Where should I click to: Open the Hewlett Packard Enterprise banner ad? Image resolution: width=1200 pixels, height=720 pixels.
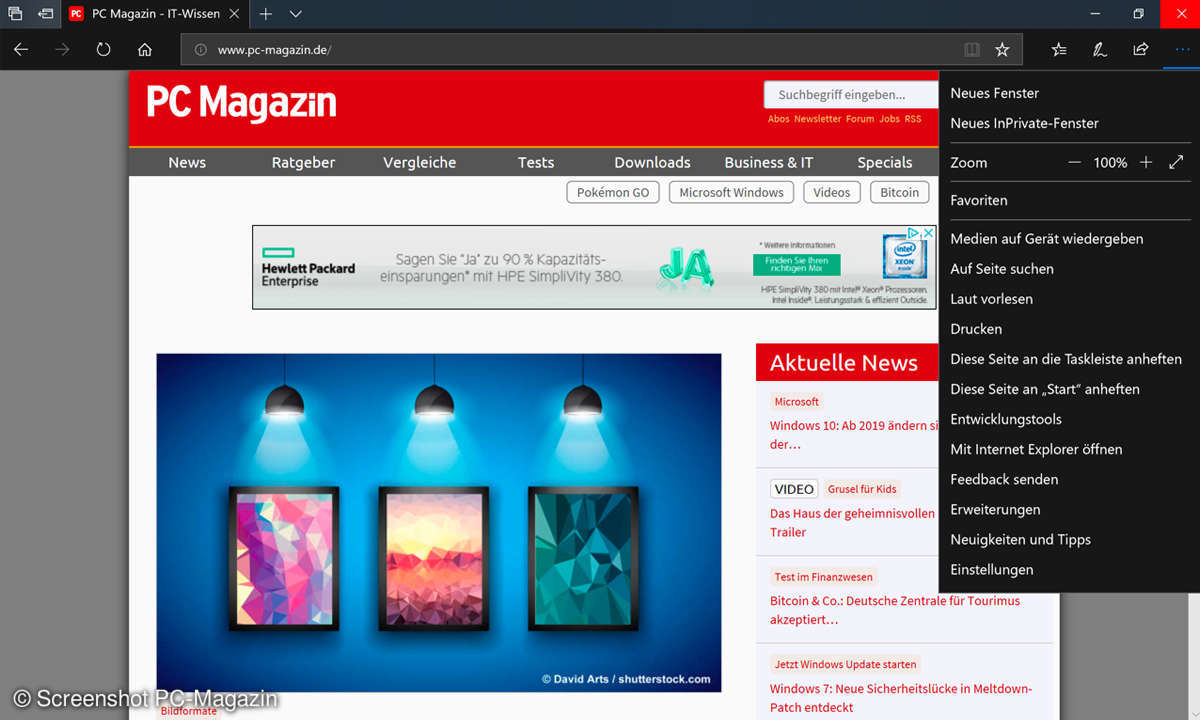[594, 267]
